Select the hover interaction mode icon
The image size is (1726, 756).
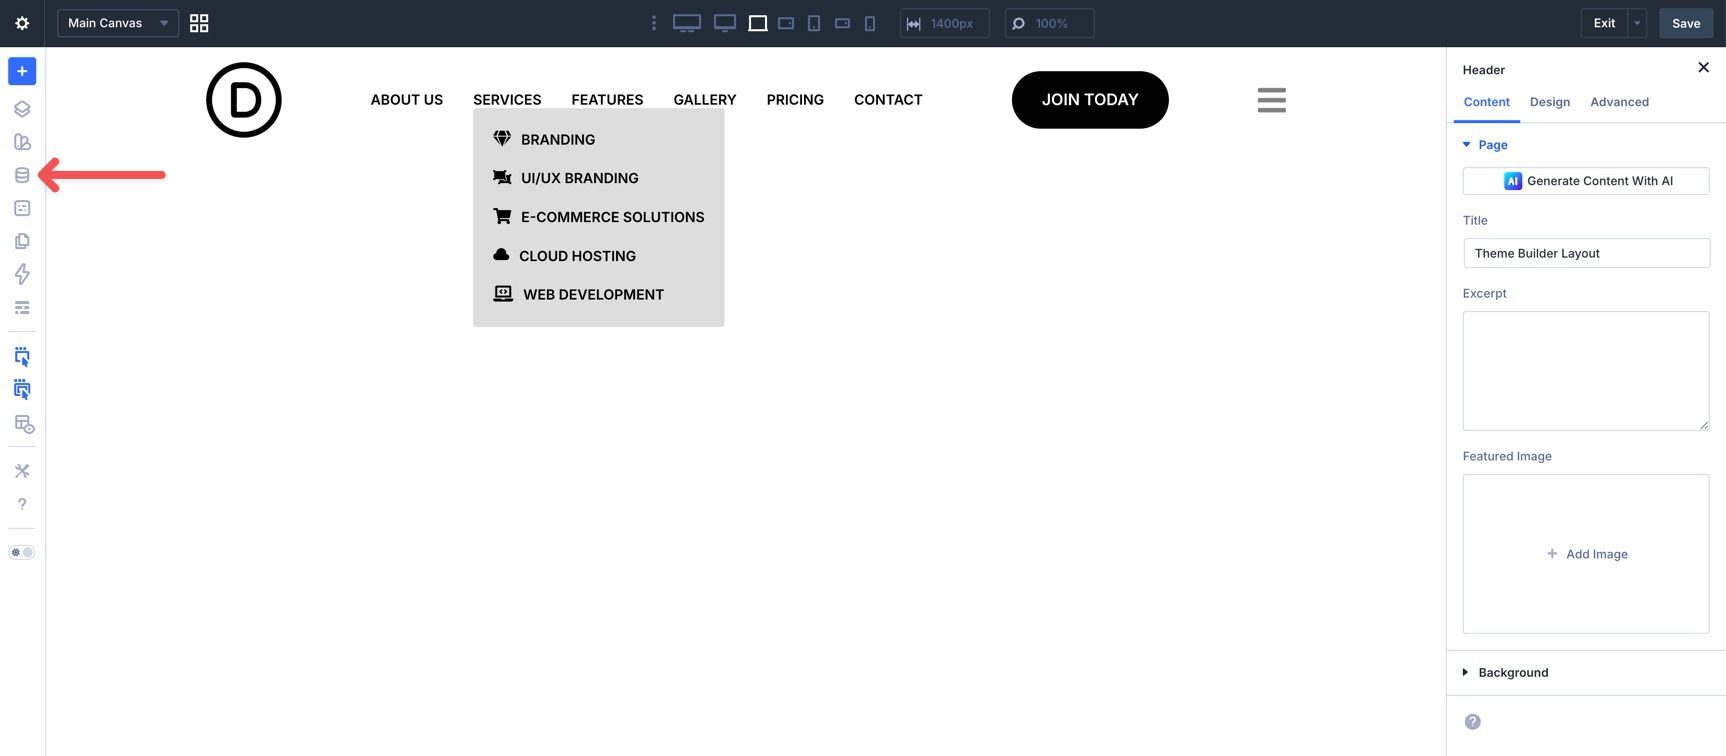[x=22, y=390]
